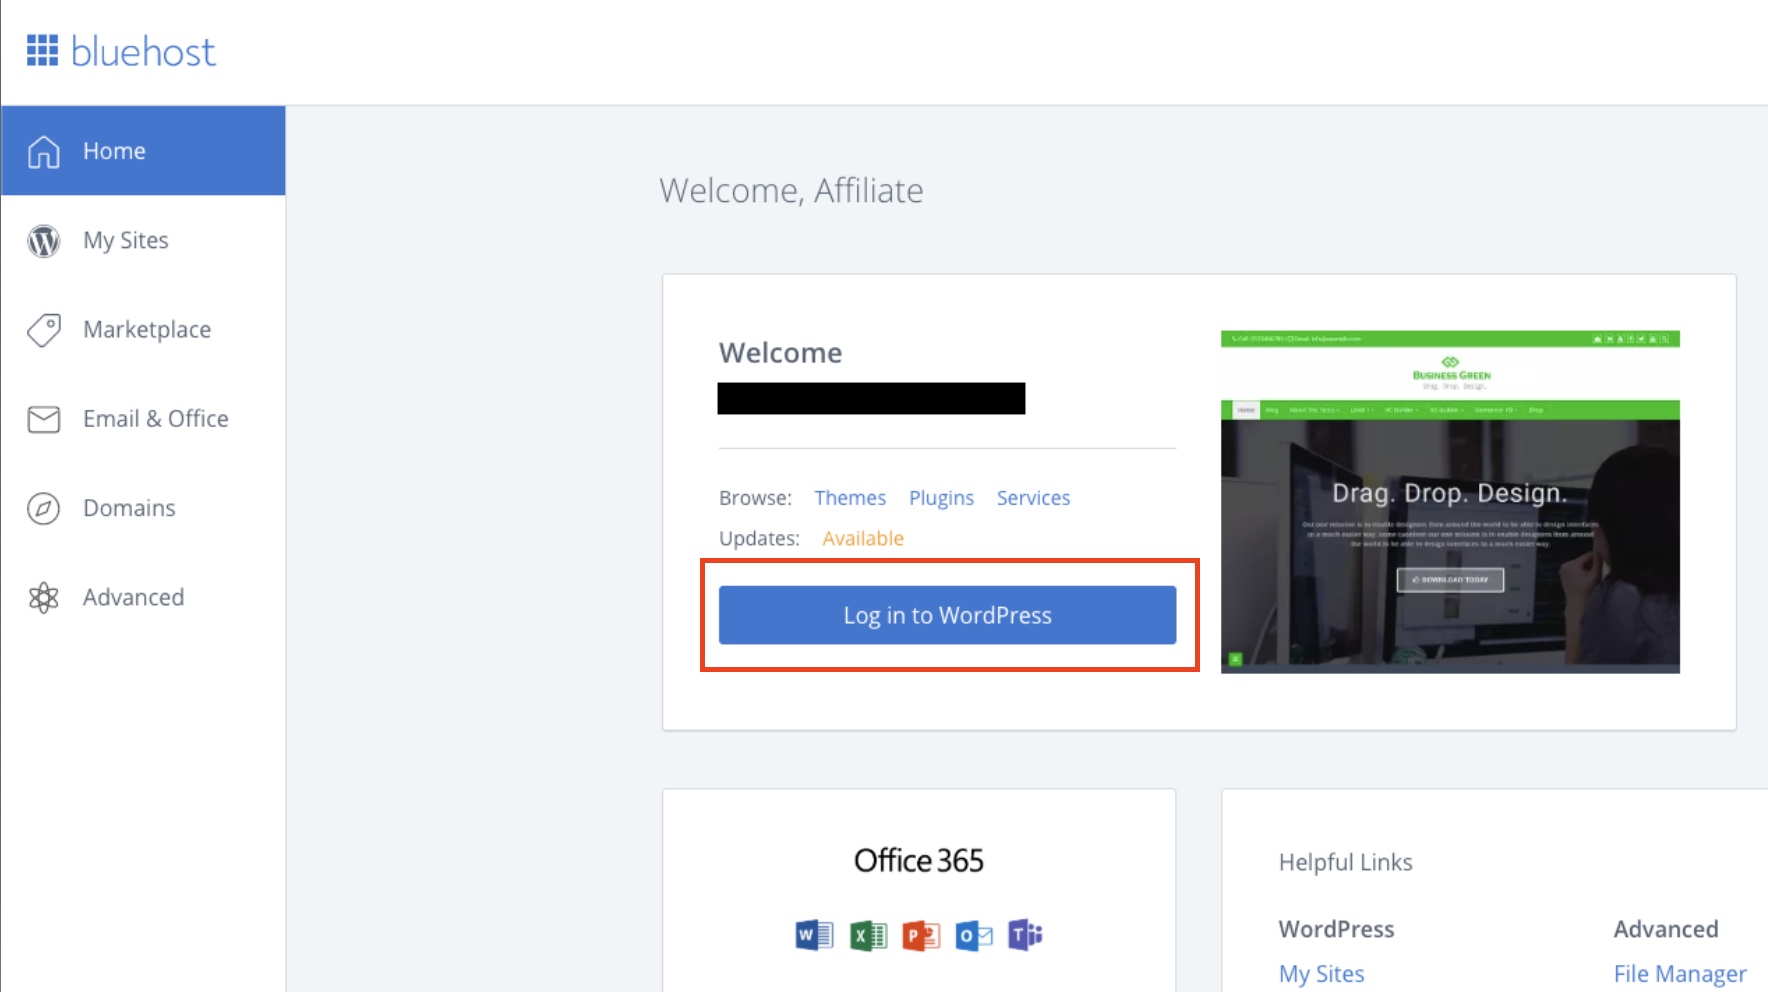Click the Word icon under Office 365
Viewport: 1768px width, 992px height.
coord(814,935)
